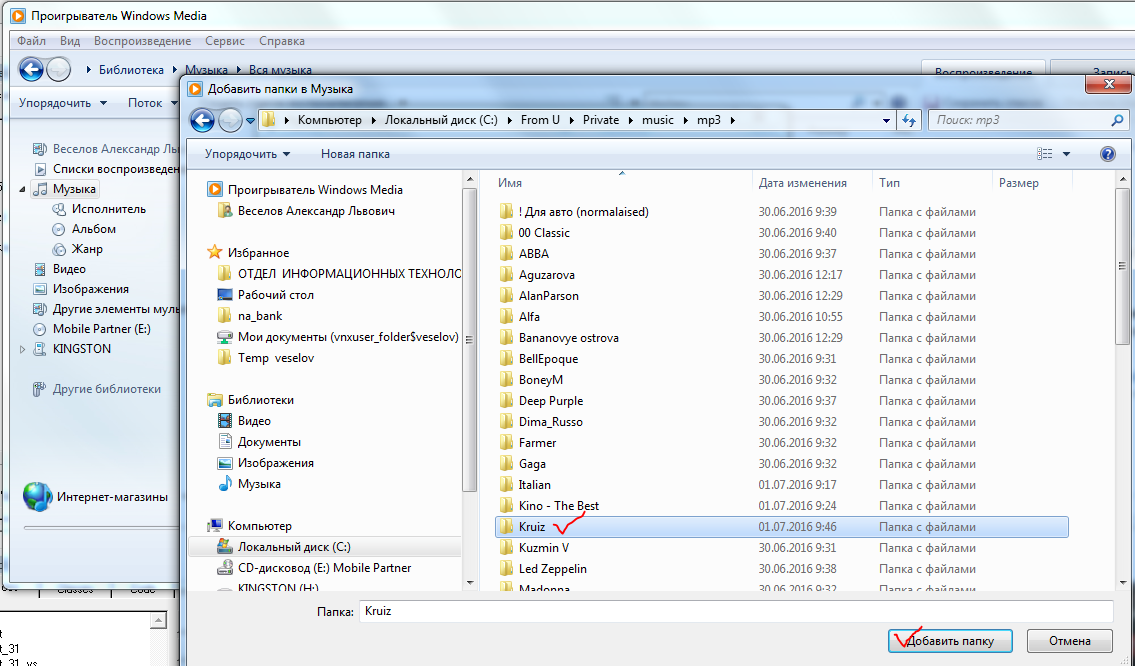
Task: Click the Документы library icon
Action: pos(224,442)
